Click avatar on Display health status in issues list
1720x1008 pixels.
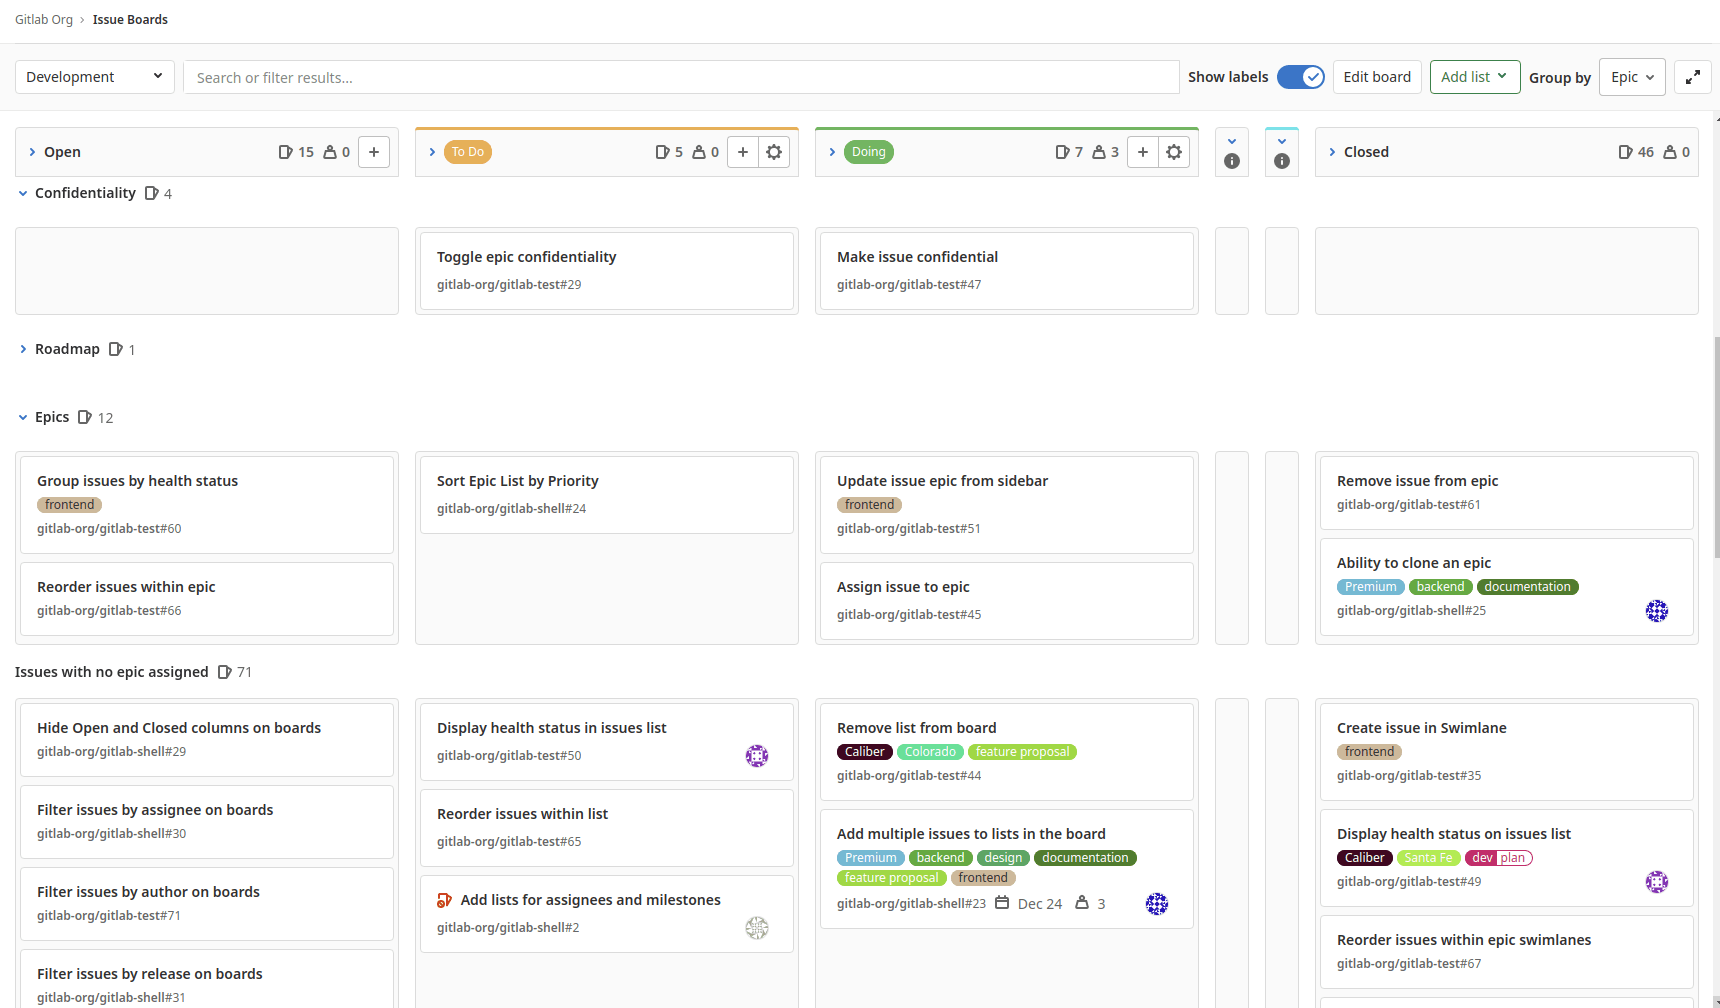pyautogui.click(x=757, y=756)
